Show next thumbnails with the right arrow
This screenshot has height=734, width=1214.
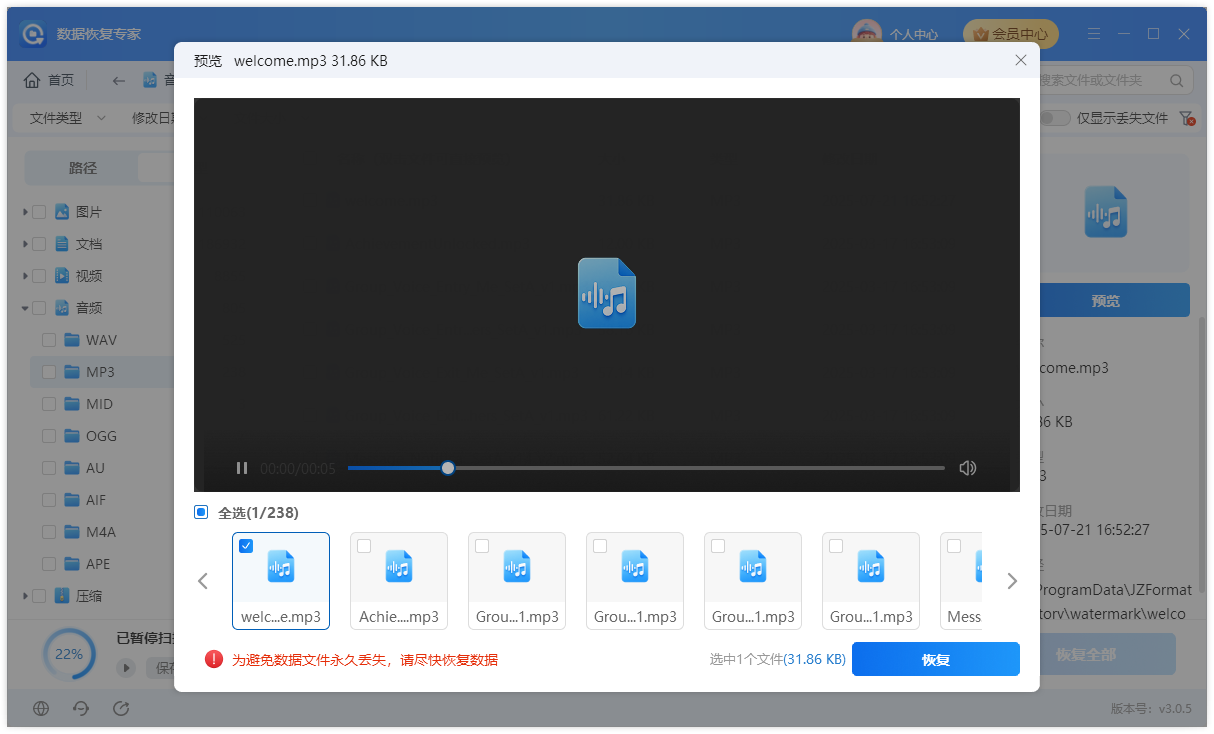coord(1012,581)
